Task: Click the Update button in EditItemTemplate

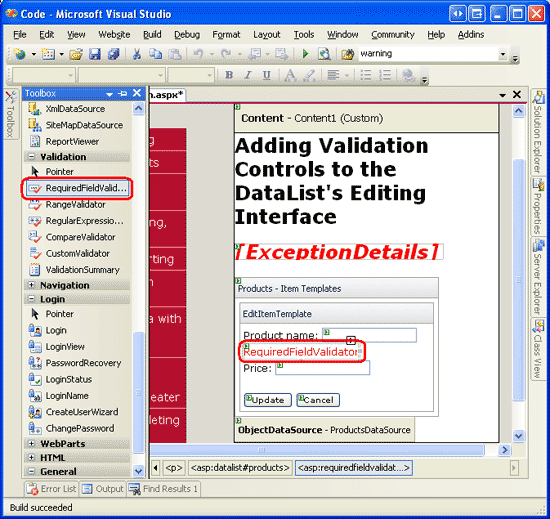Action: pyautogui.click(x=268, y=400)
